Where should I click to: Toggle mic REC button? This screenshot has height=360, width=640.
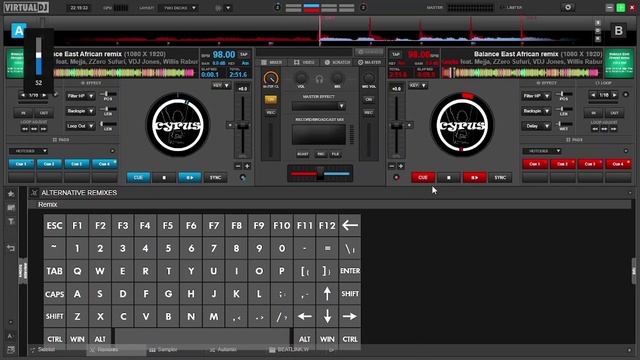pyautogui.click(x=369, y=112)
